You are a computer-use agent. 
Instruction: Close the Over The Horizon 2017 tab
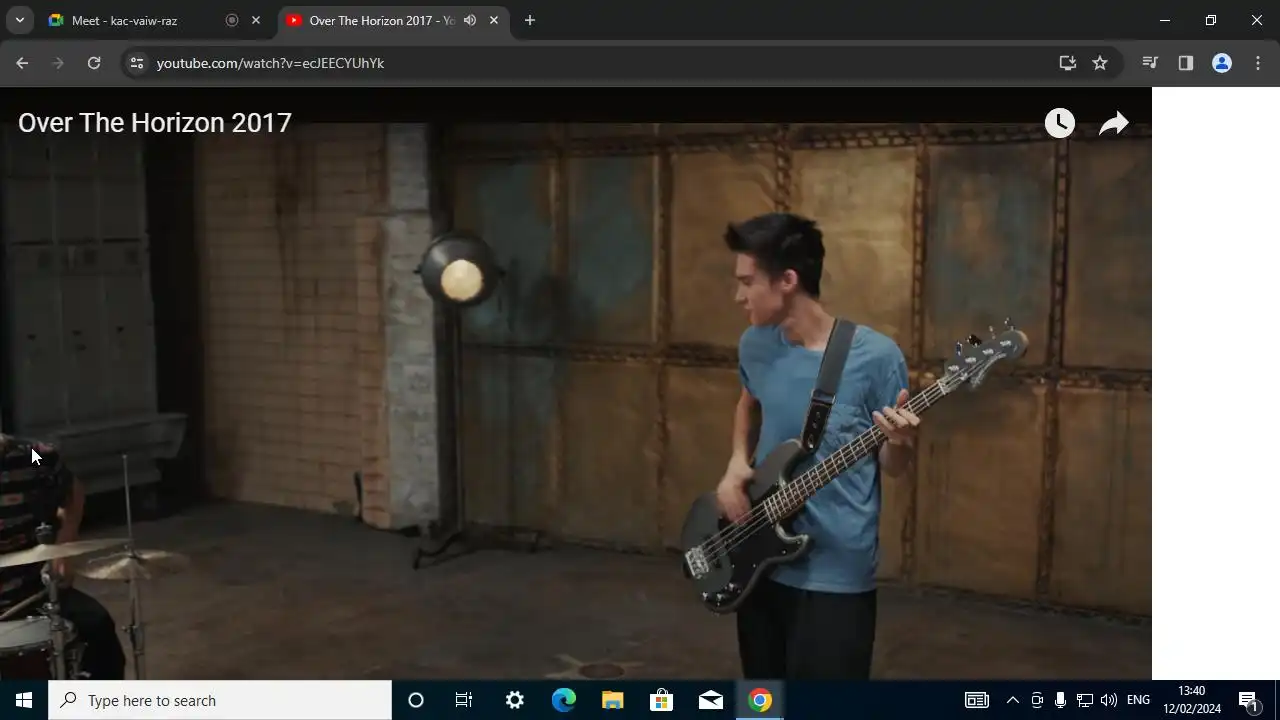[494, 20]
